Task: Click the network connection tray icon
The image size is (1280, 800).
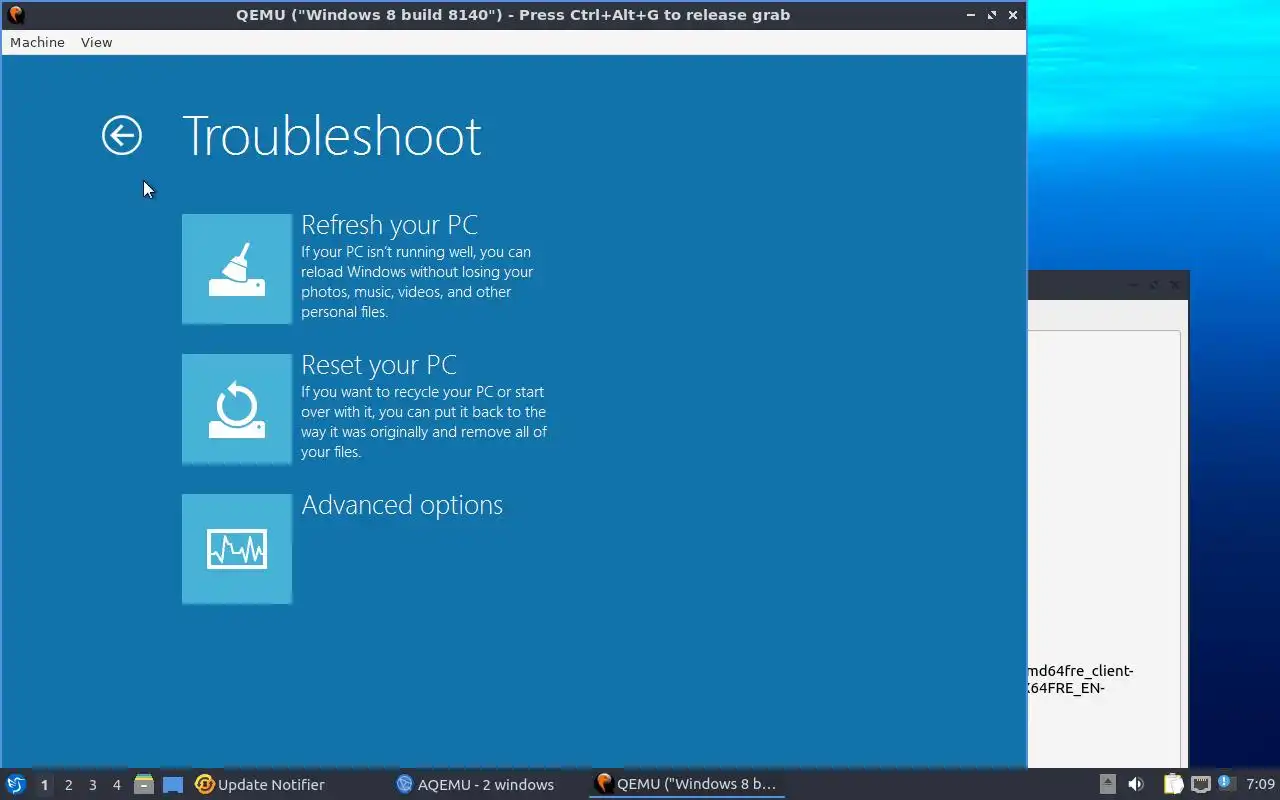Action: pyautogui.click(x=1200, y=785)
